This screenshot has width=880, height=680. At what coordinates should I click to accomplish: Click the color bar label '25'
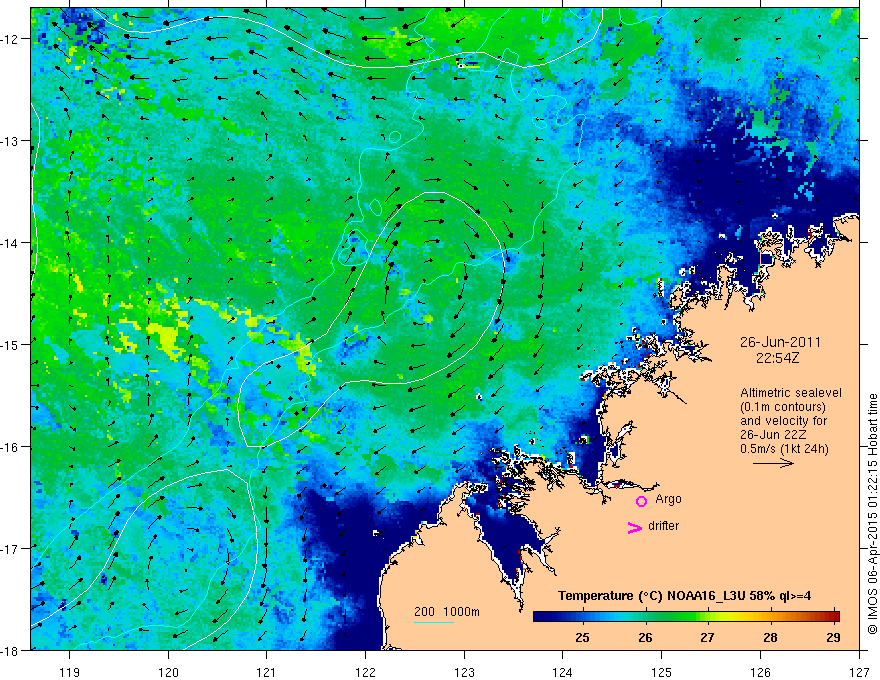pyautogui.click(x=583, y=637)
